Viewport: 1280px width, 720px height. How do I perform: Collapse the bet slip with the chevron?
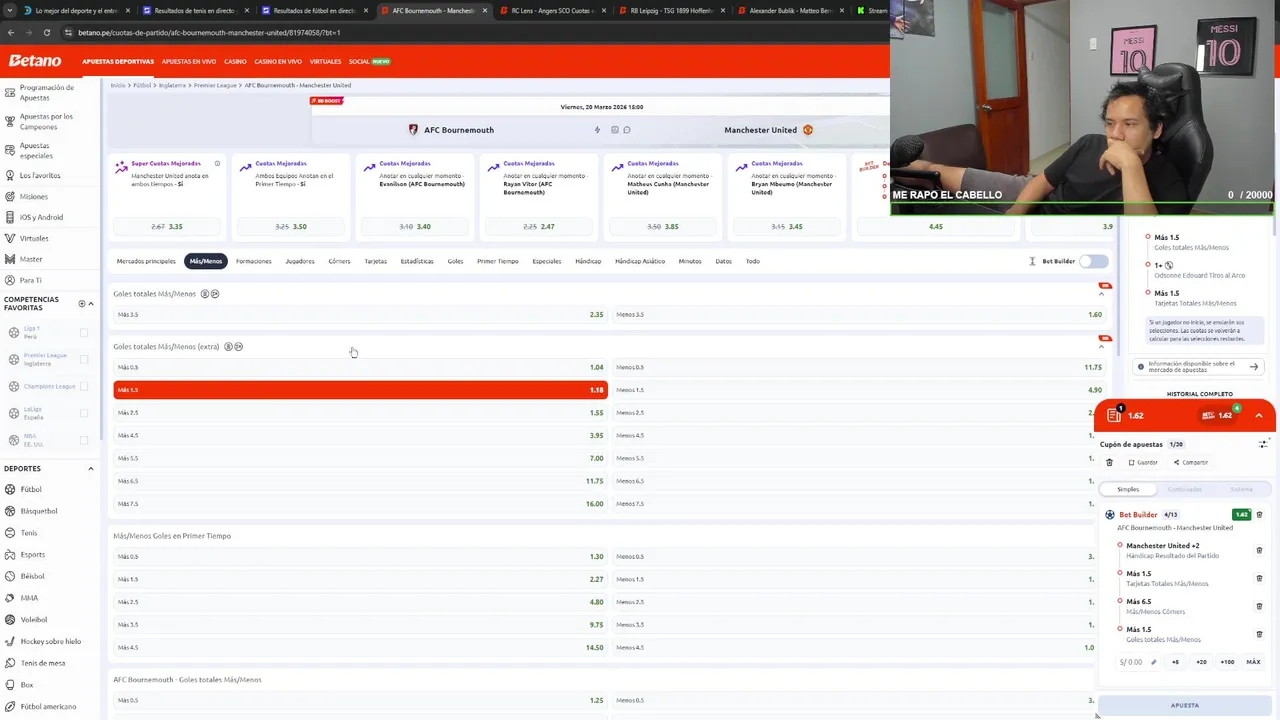pyautogui.click(x=1259, y=415)
